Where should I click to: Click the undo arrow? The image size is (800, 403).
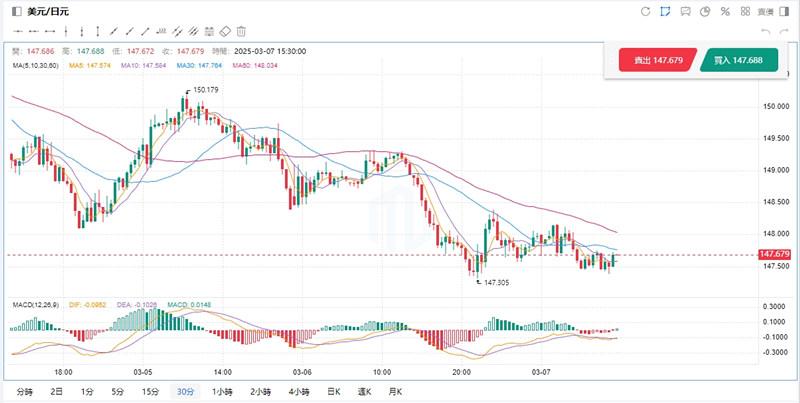[765, 31]
